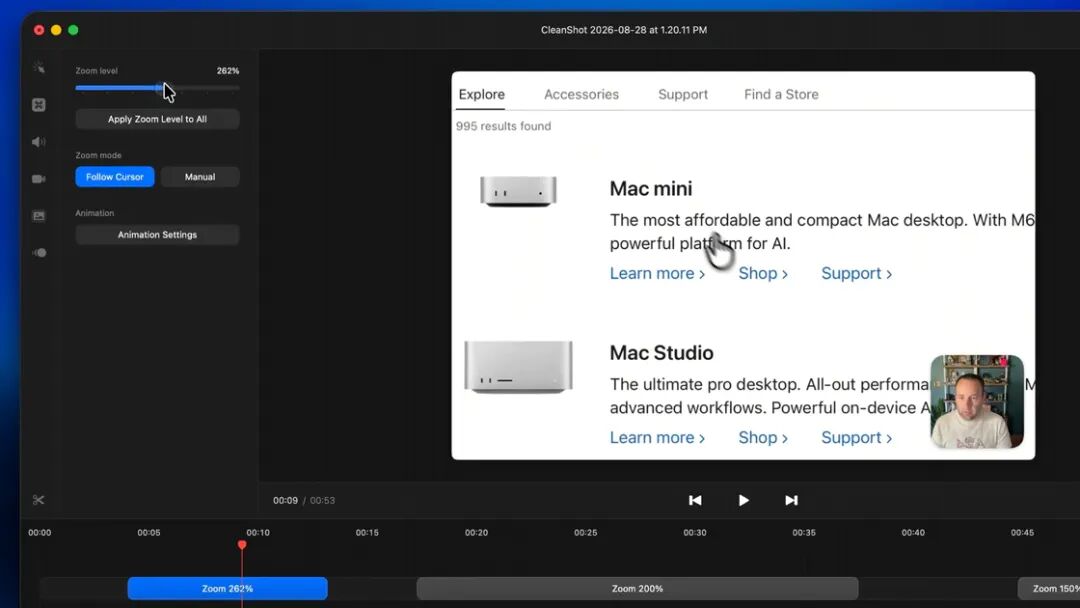Viewport: 1080px width, 608px height.
Task: Click Learn more under Mac mini
Action: (657, 273)
